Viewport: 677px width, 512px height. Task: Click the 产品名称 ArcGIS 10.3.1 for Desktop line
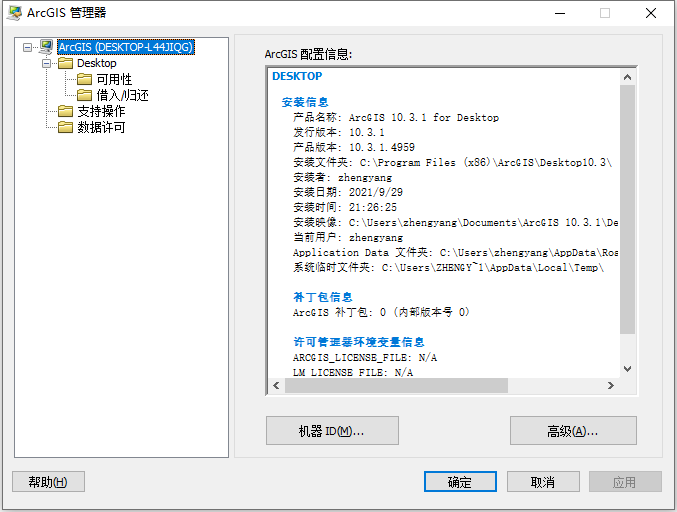click(x=396, y=117)
